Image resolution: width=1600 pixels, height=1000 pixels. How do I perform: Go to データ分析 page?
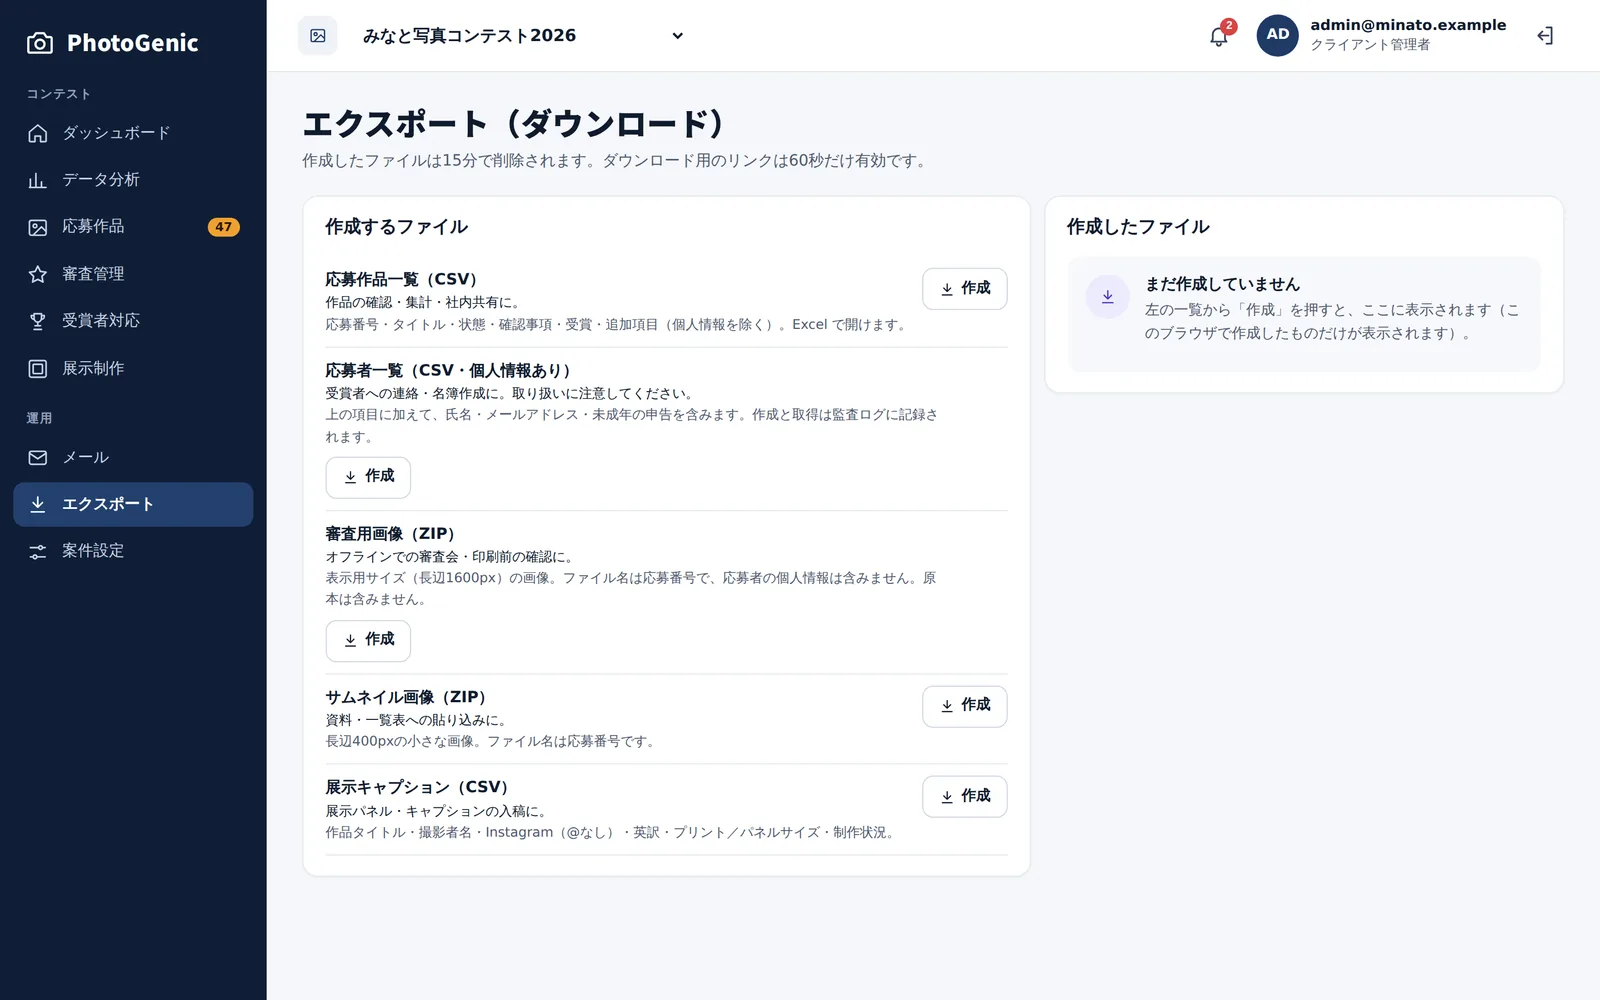133,180
